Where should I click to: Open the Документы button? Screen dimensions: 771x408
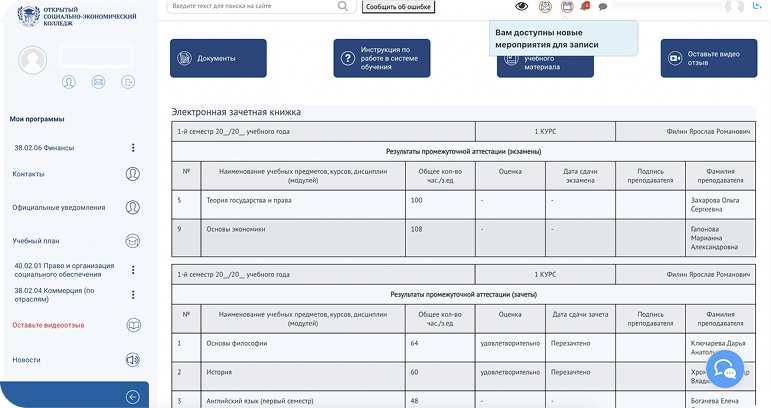218,58
